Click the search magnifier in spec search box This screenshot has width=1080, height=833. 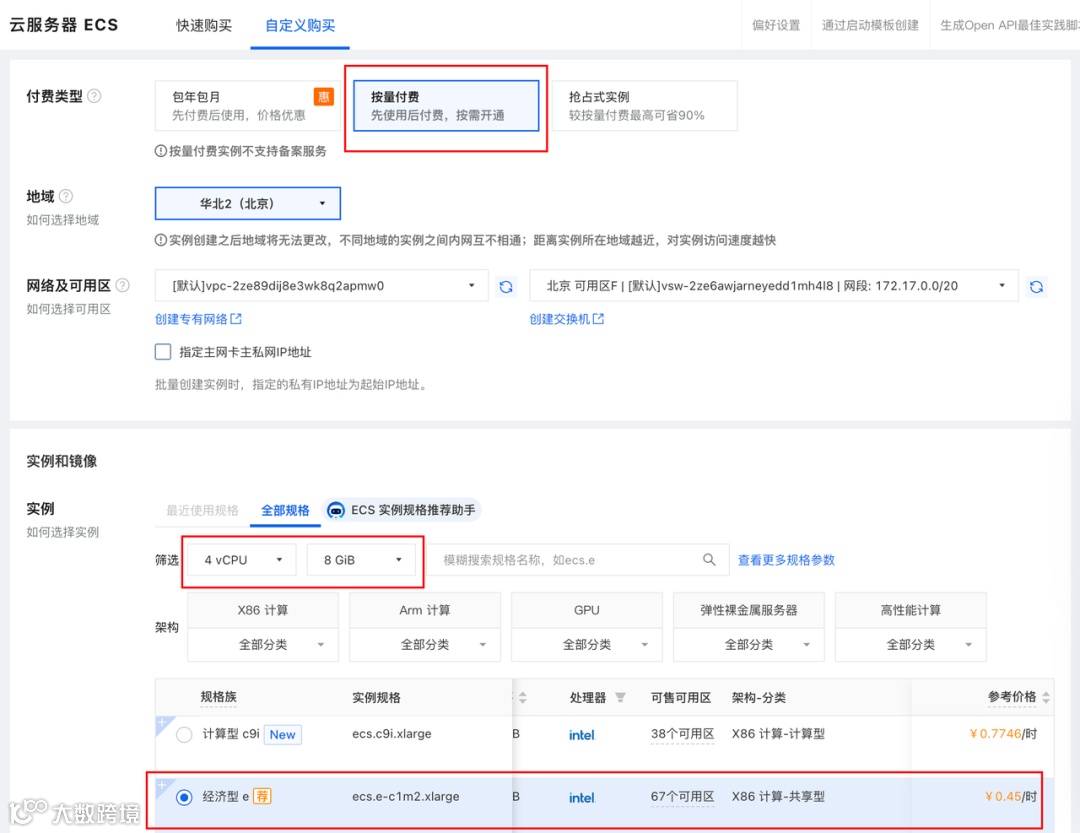pos(709,559)
